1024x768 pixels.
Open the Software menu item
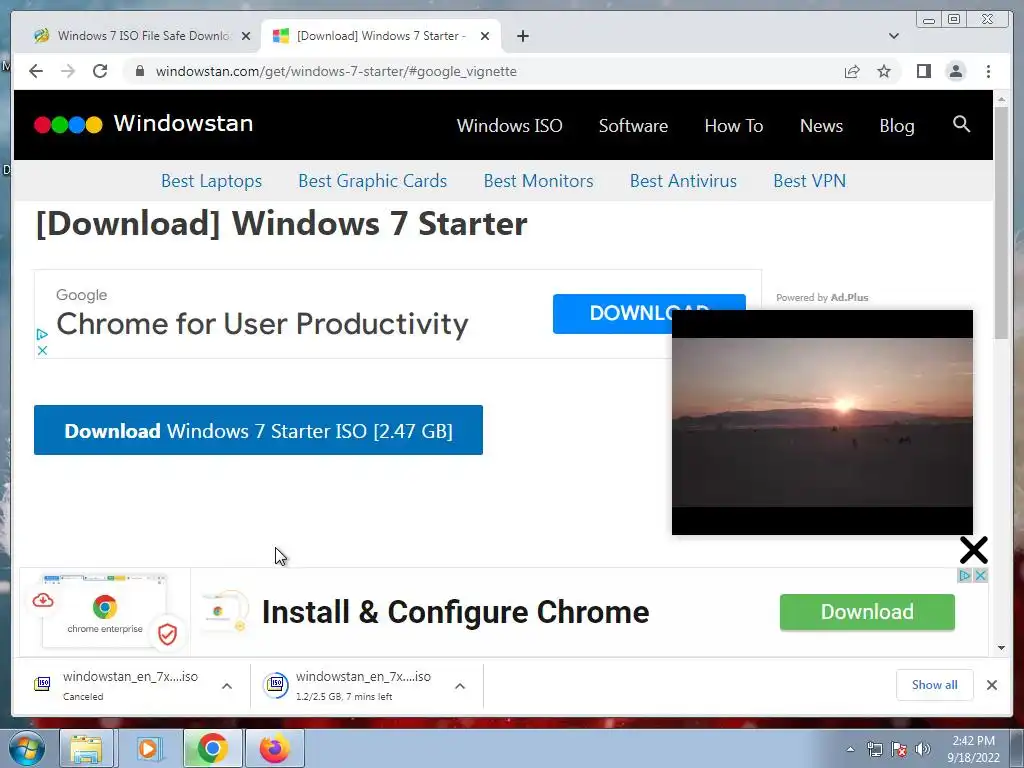coord(633,125)
